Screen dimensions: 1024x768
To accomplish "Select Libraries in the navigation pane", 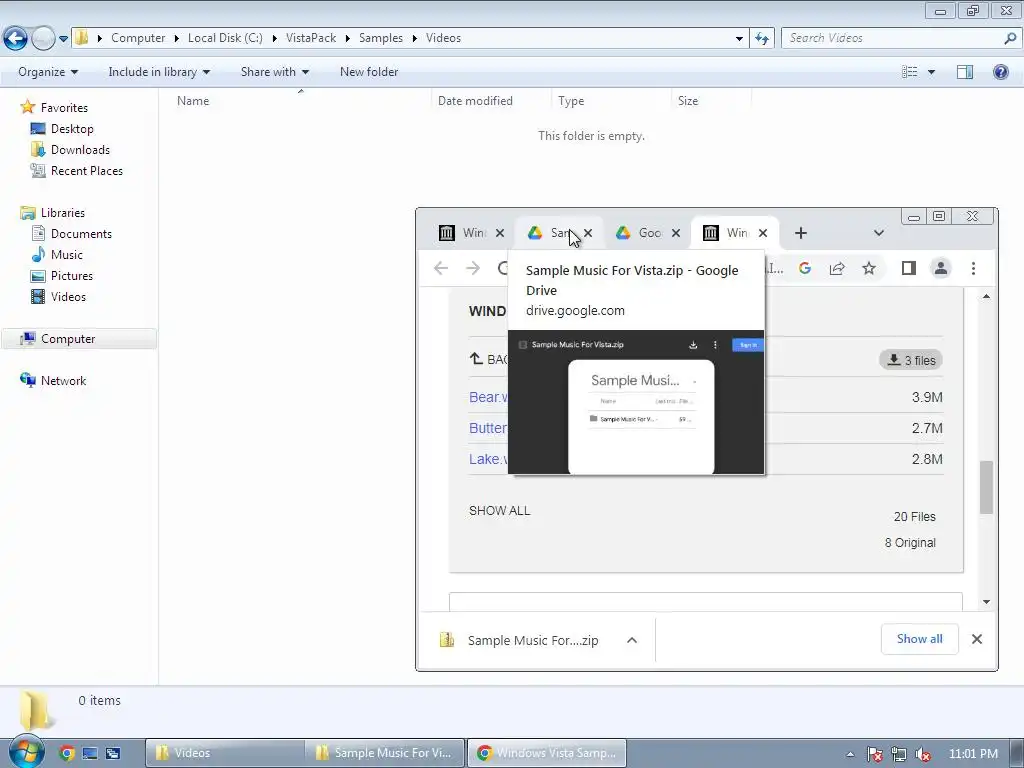I will coord(63,213).
